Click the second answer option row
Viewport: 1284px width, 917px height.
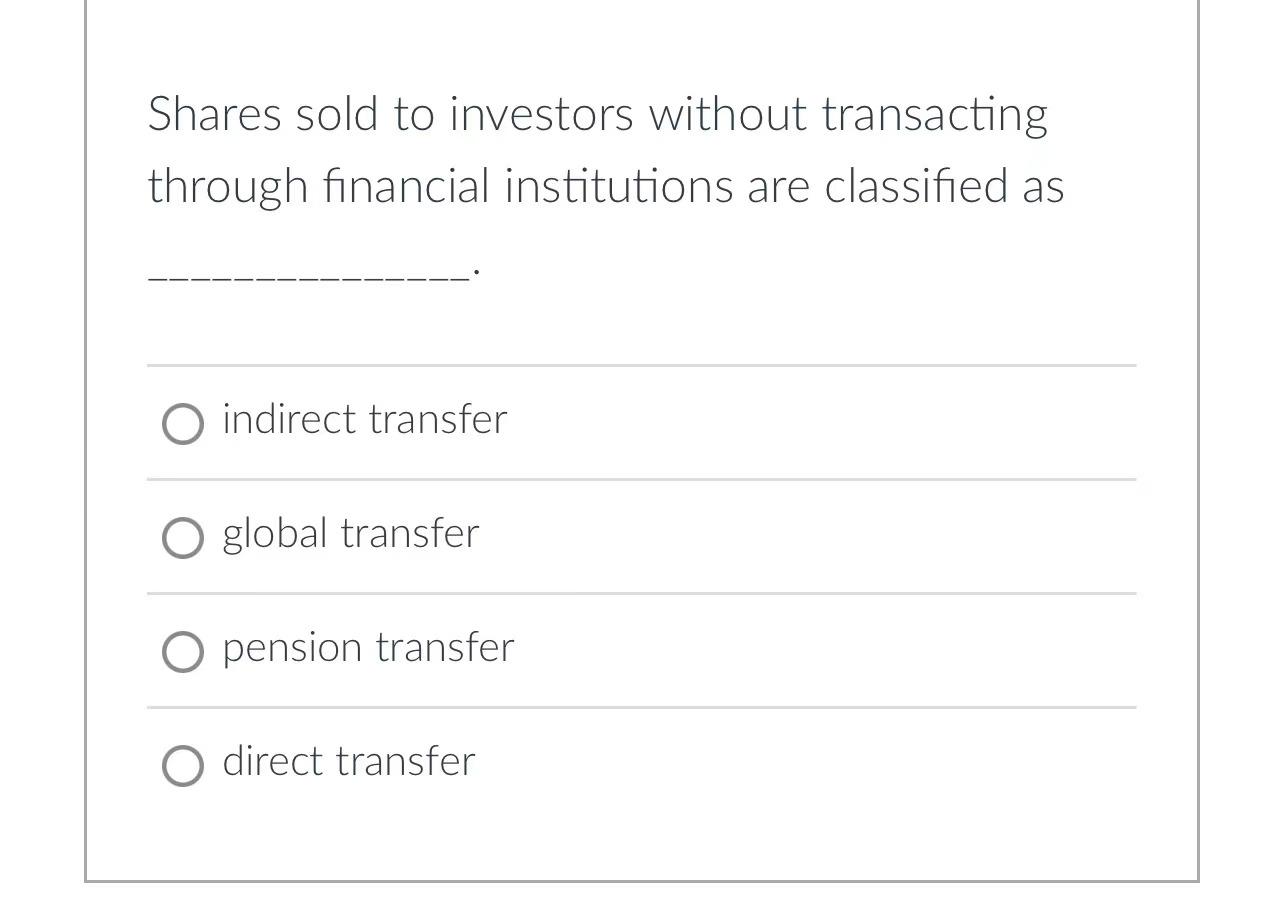[640, 536]
